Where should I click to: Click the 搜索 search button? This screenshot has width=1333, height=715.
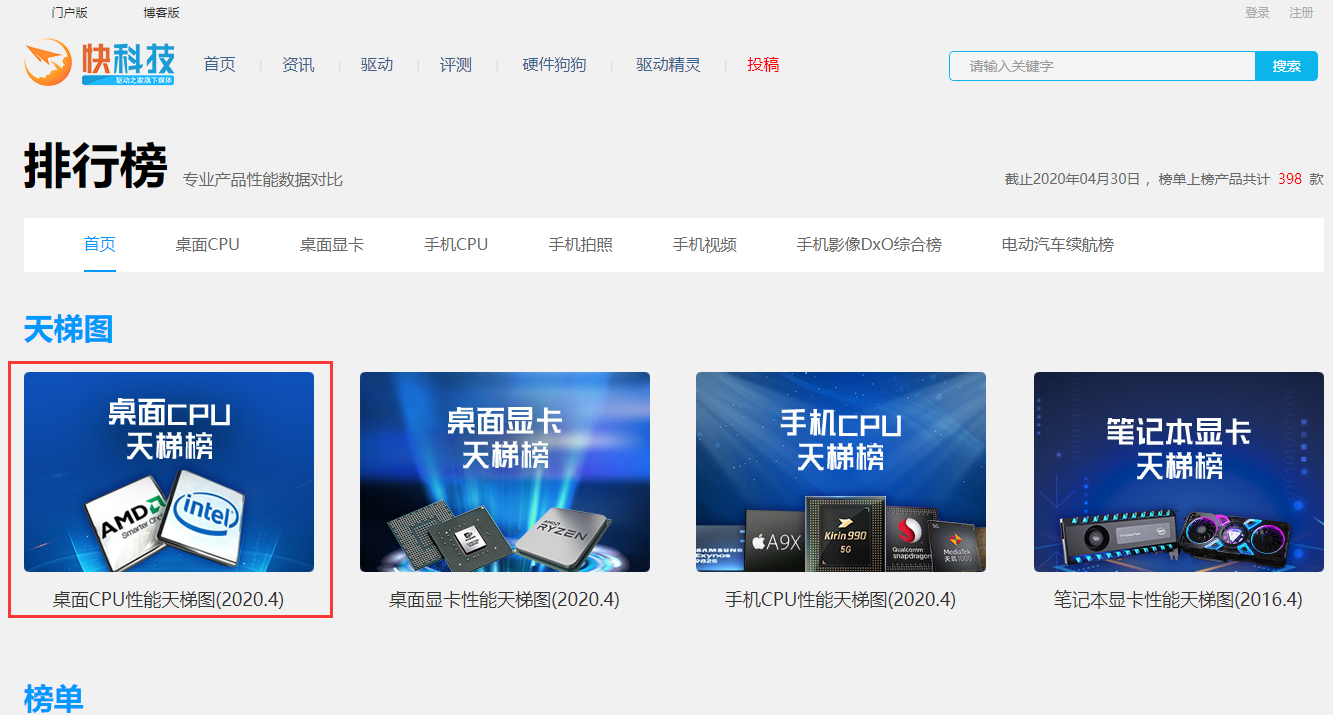[x=1286, y=66]
